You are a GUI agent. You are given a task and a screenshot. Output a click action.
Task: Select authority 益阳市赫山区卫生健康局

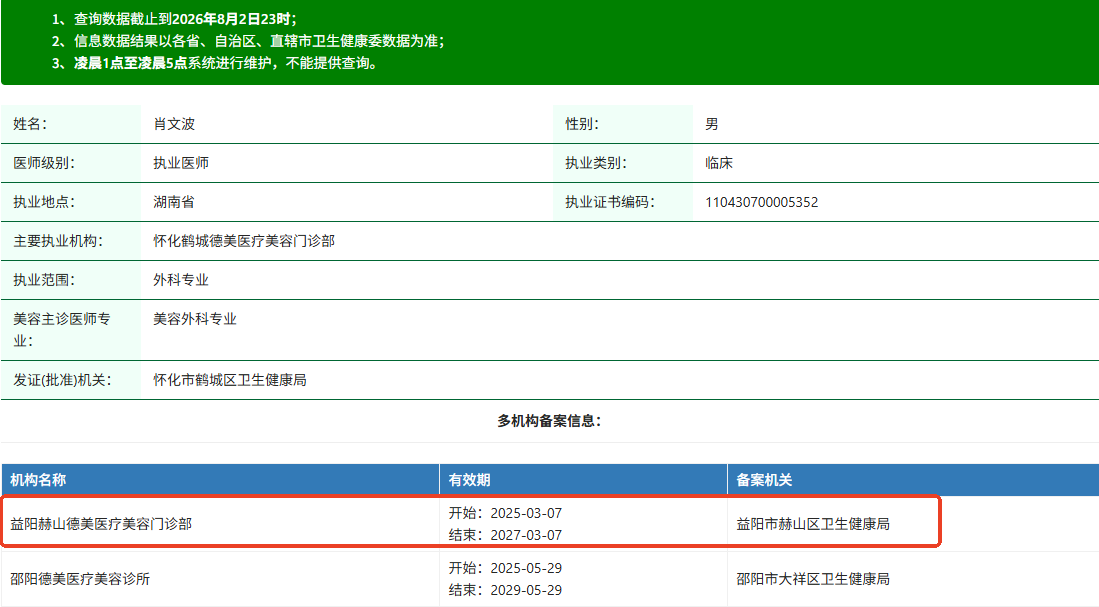click(813, 524)
